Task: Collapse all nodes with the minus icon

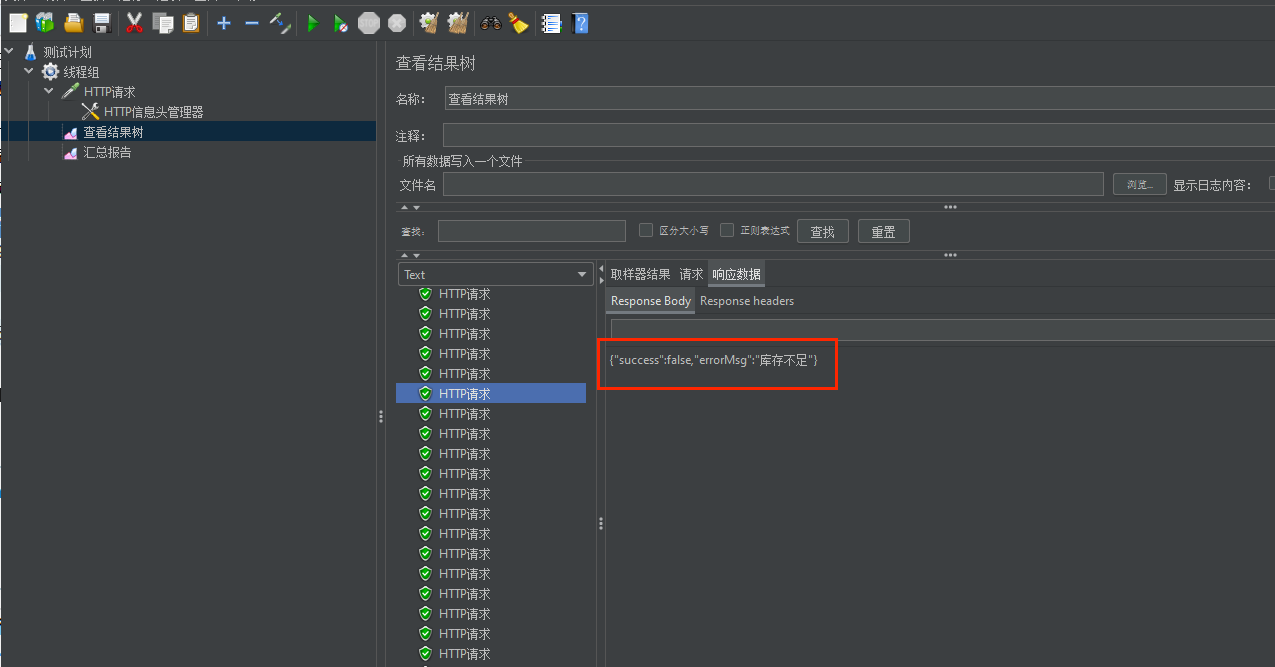Action: pyautogui.click(x=252, y=22)
